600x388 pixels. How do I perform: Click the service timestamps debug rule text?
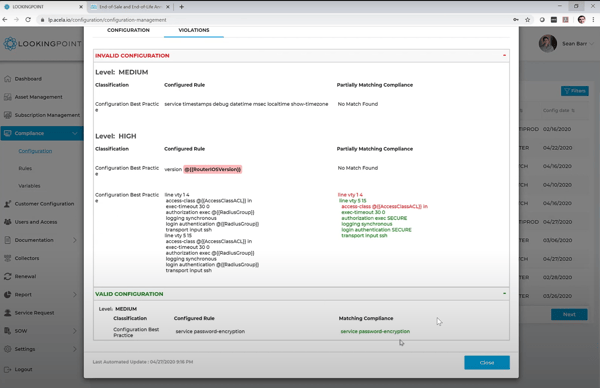coord(246,104)
